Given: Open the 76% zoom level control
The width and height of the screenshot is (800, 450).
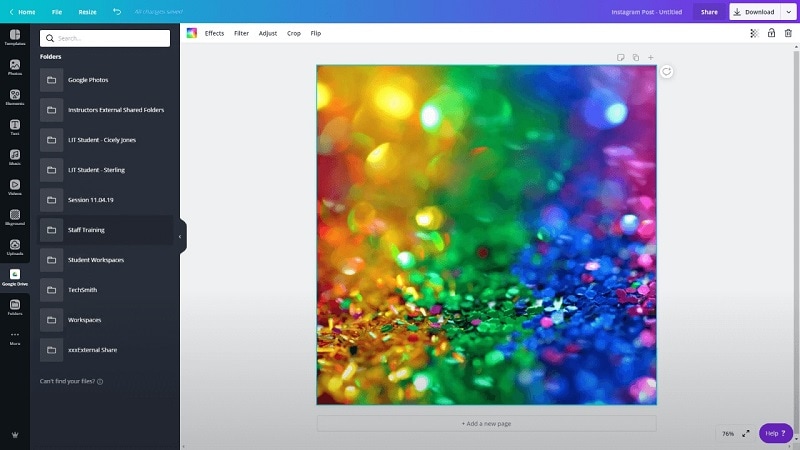Looking at the screenshot, I should click(728, 434).
